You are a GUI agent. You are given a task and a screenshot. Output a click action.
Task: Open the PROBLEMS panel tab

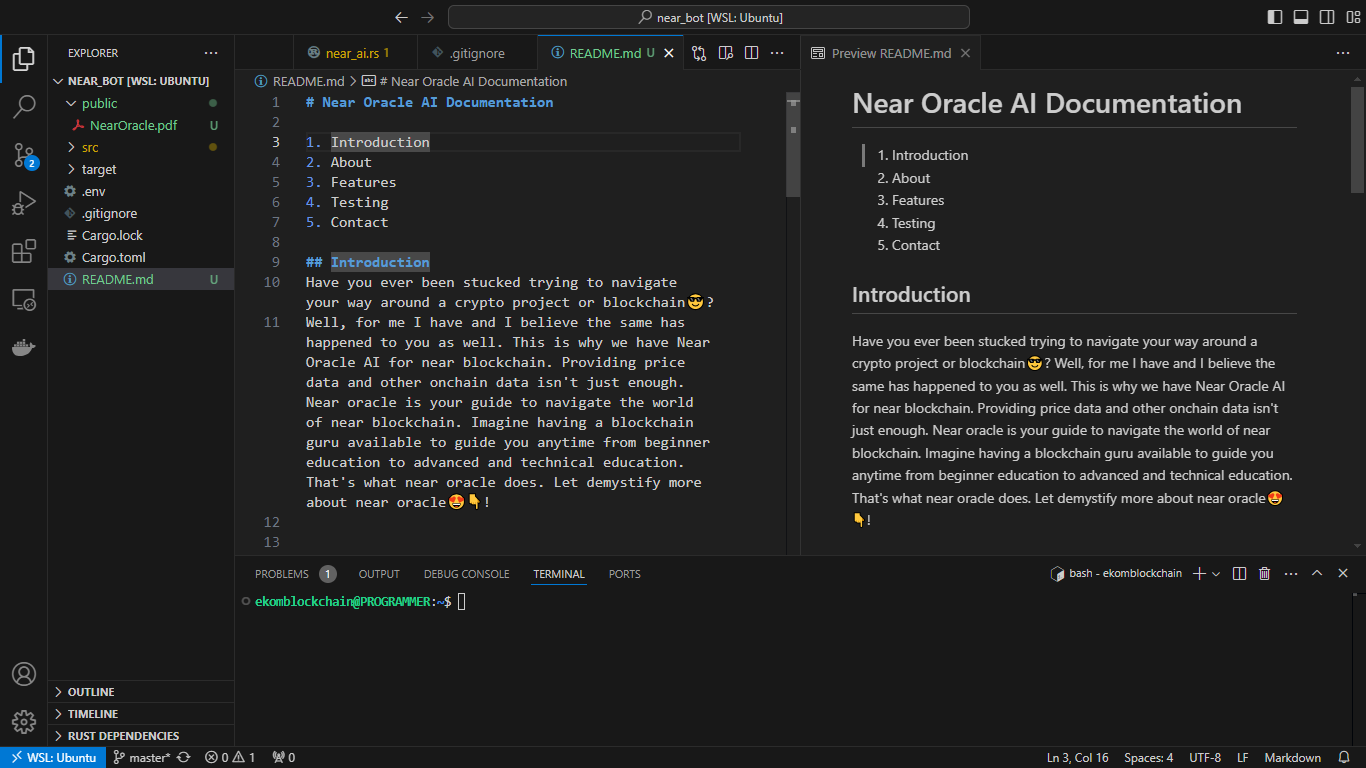(295, 574)
